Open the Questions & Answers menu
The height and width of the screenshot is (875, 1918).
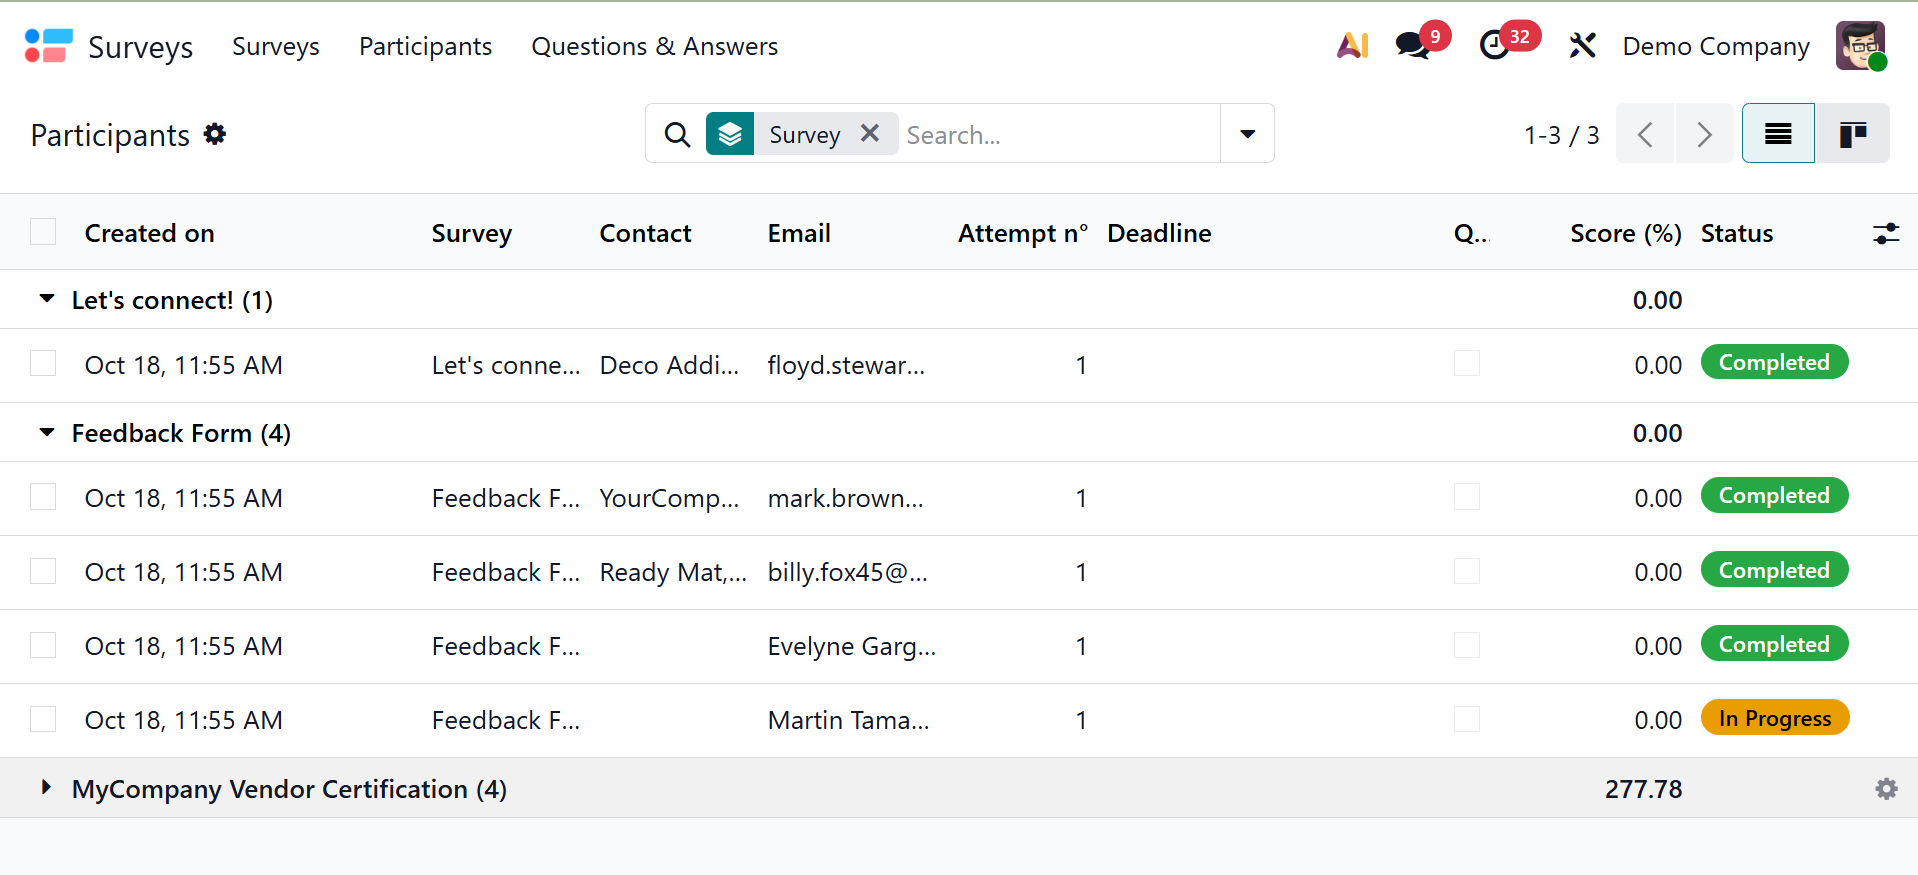click(654, 47)
